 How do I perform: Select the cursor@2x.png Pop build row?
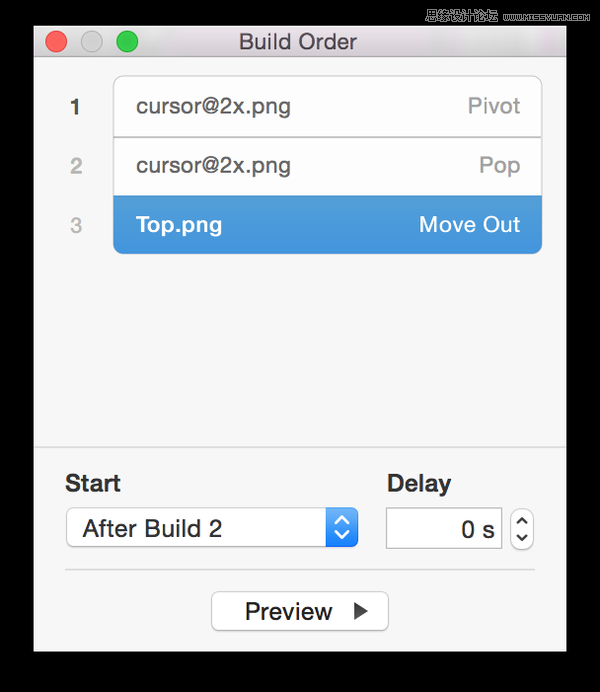[327, 166]
